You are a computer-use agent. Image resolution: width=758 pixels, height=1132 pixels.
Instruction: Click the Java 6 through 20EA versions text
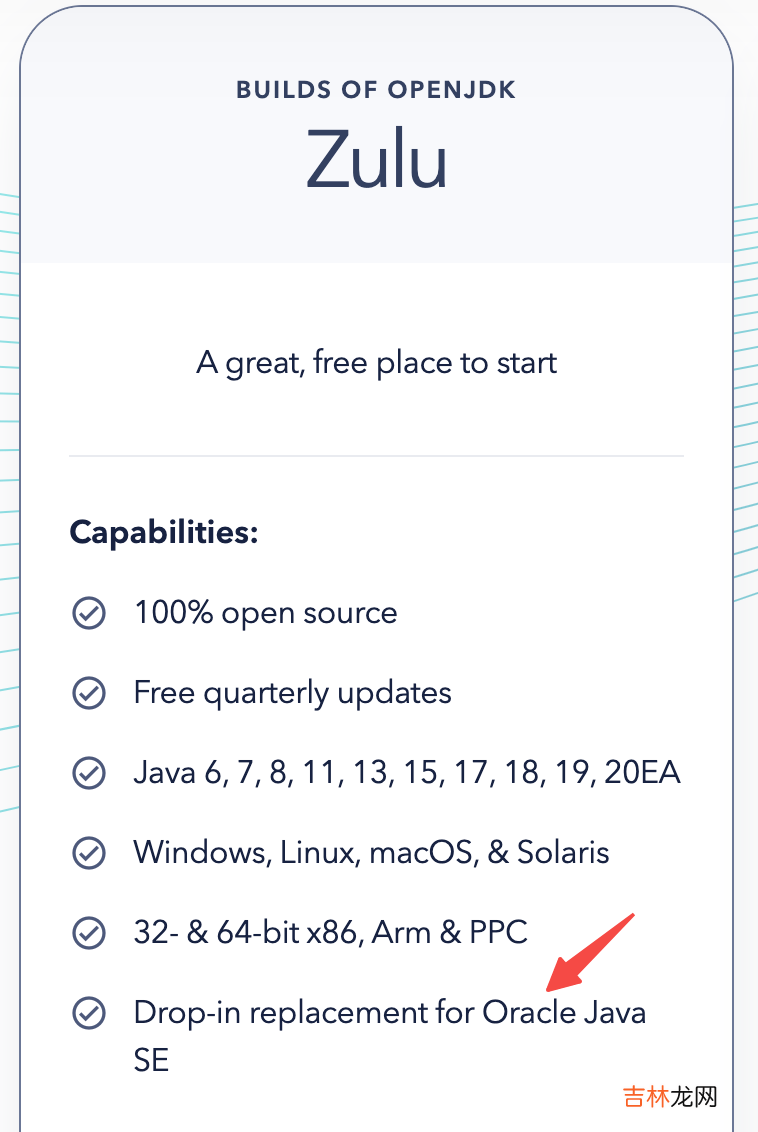click(407, 773)
